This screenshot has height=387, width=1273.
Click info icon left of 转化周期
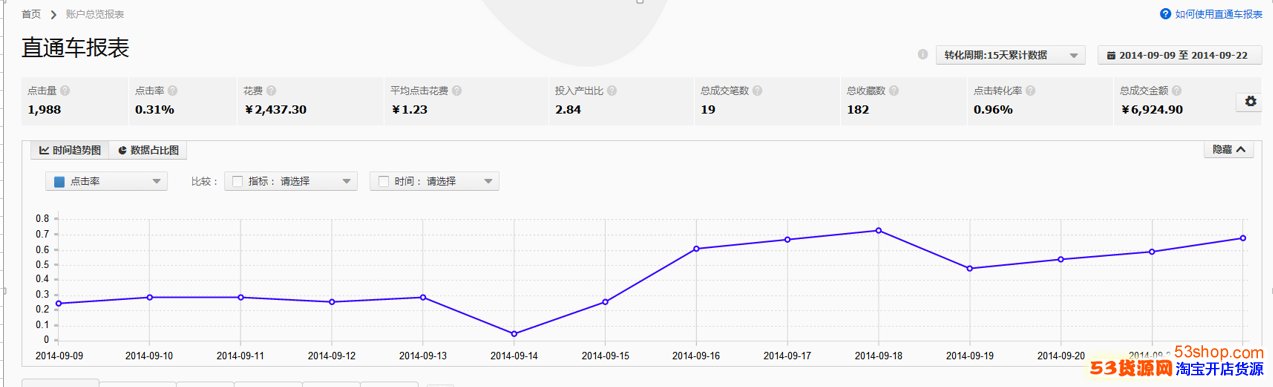923,55
